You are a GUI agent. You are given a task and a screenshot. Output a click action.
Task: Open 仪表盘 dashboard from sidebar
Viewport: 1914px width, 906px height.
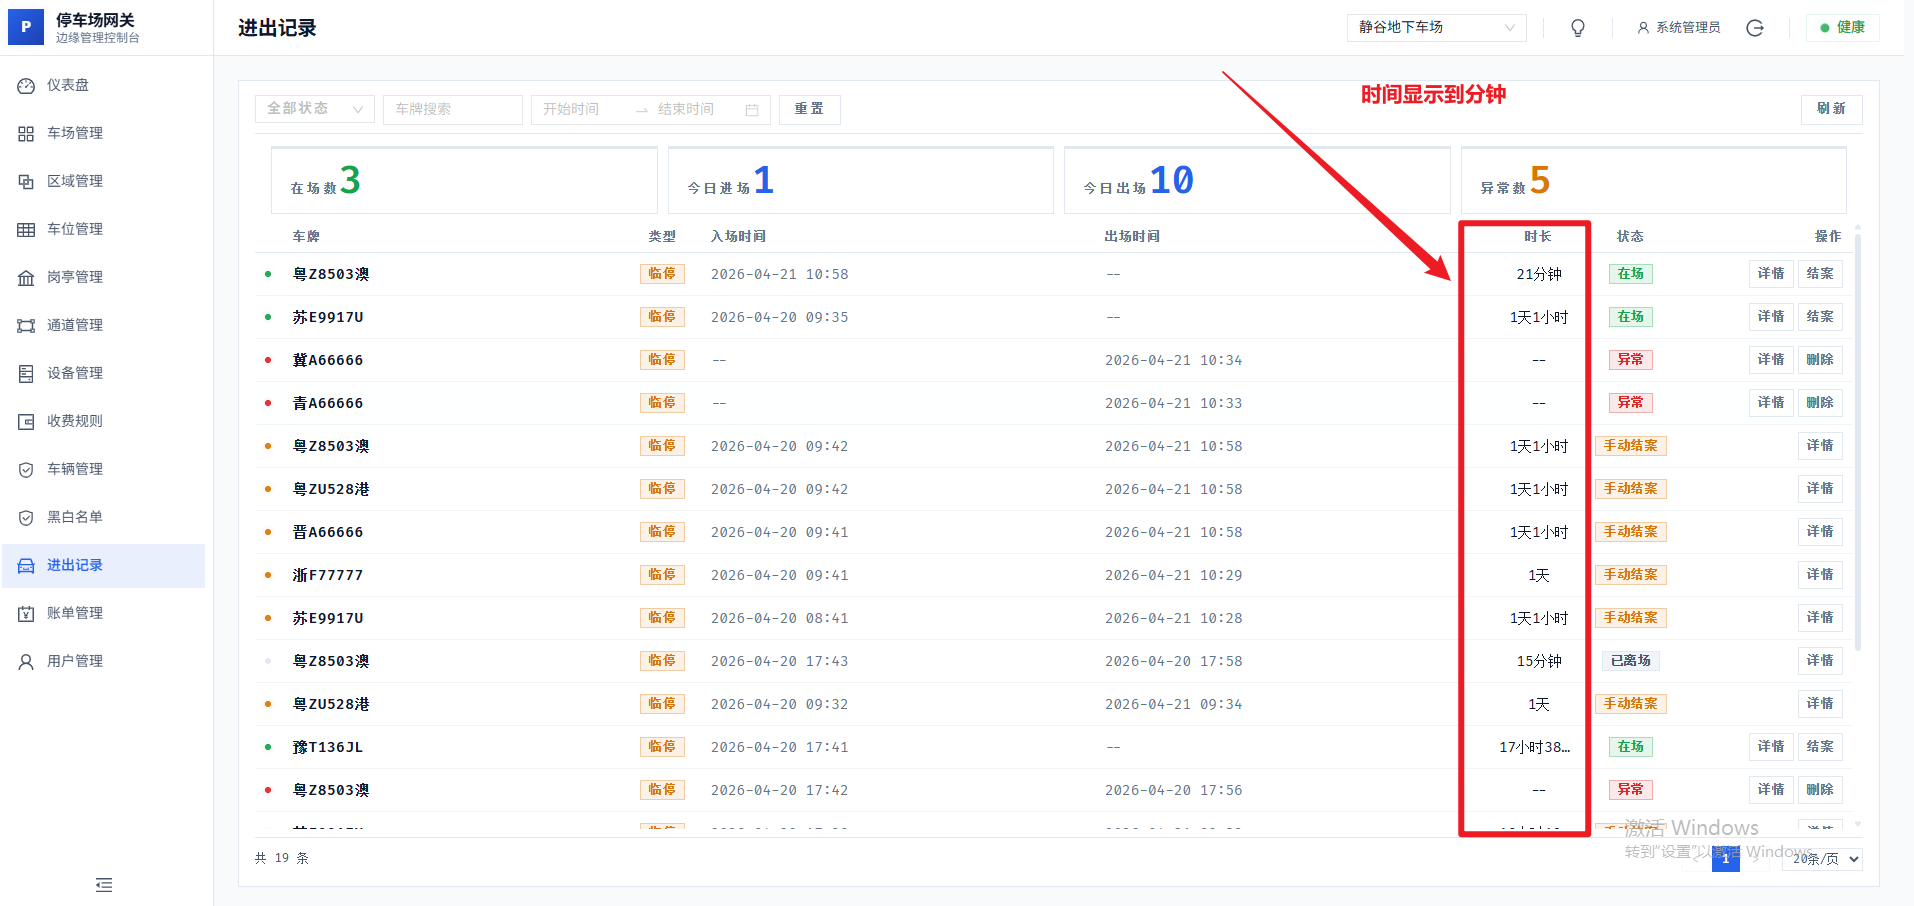(68, 86)
